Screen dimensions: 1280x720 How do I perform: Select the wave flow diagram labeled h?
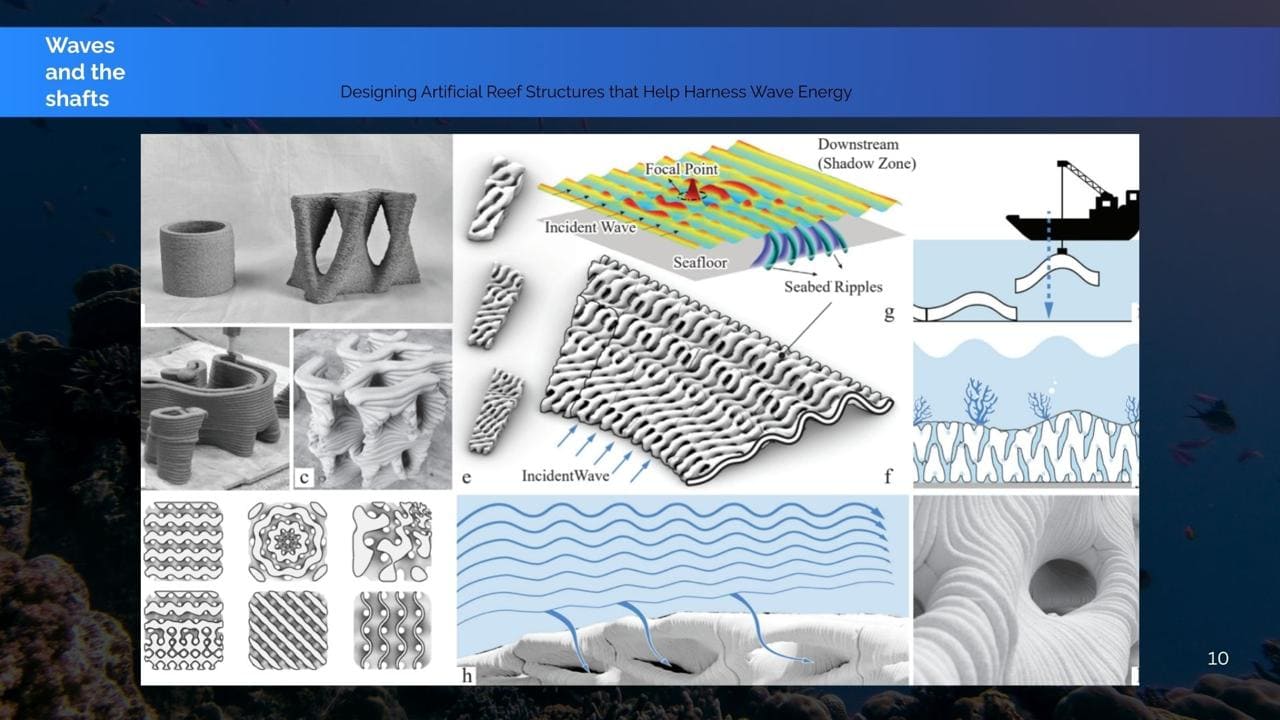(683, 590)
